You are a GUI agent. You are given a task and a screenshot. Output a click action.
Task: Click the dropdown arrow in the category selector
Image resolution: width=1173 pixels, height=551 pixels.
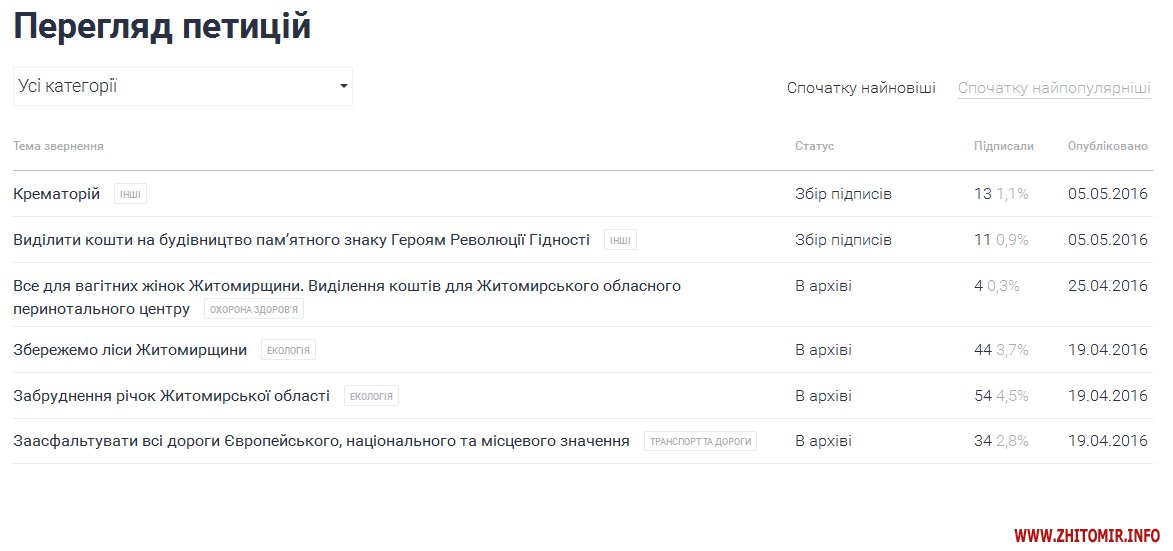(x=344, y=87)
